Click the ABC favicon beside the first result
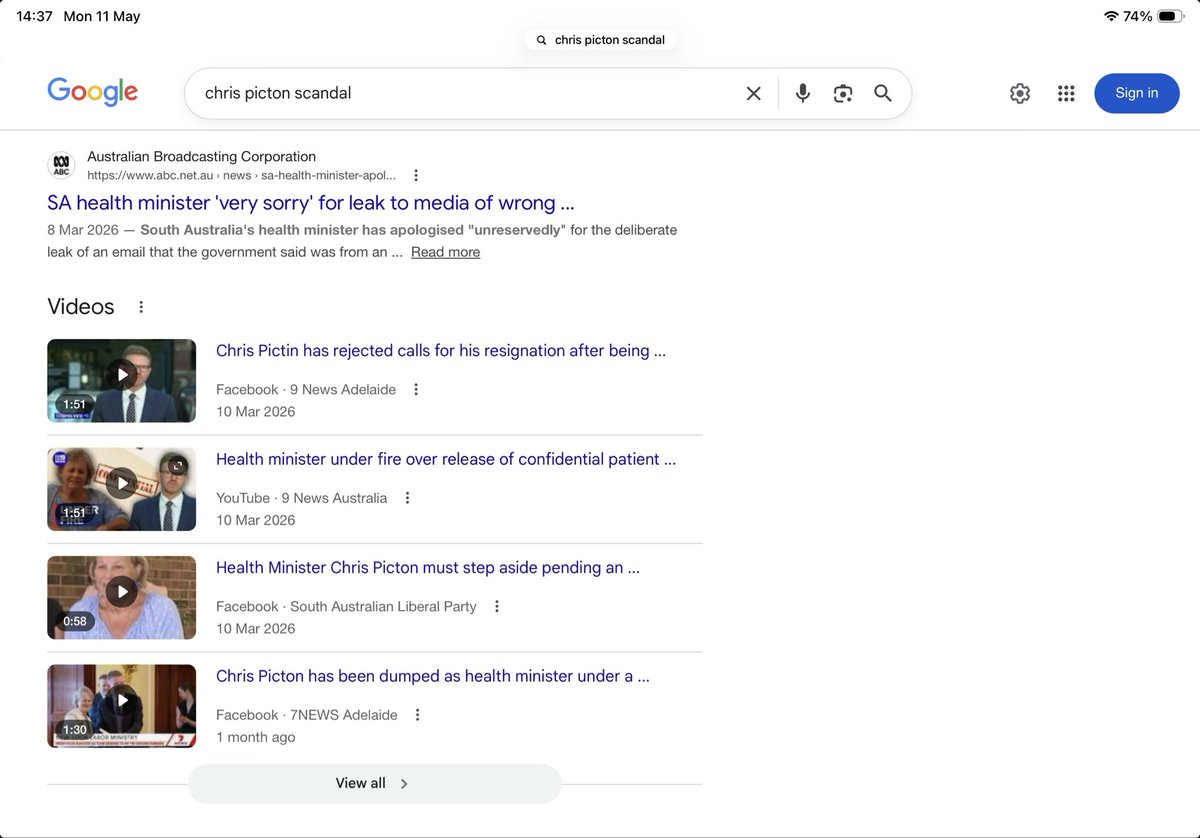This screenshot has width=1200, height=838. (61, 165)
